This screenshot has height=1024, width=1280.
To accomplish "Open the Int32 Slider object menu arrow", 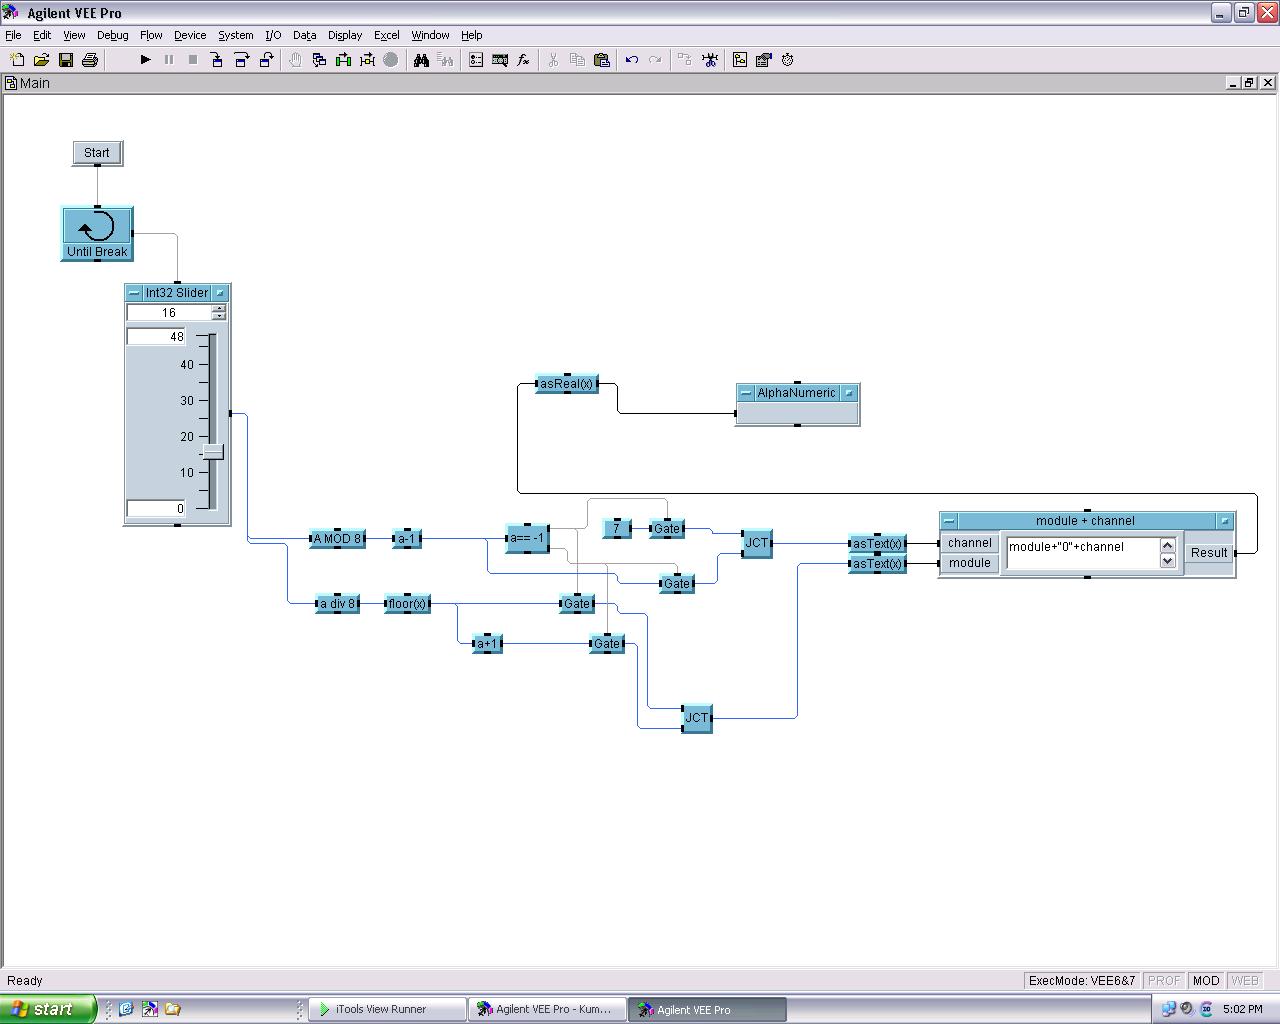I will (x=220, y=293).
